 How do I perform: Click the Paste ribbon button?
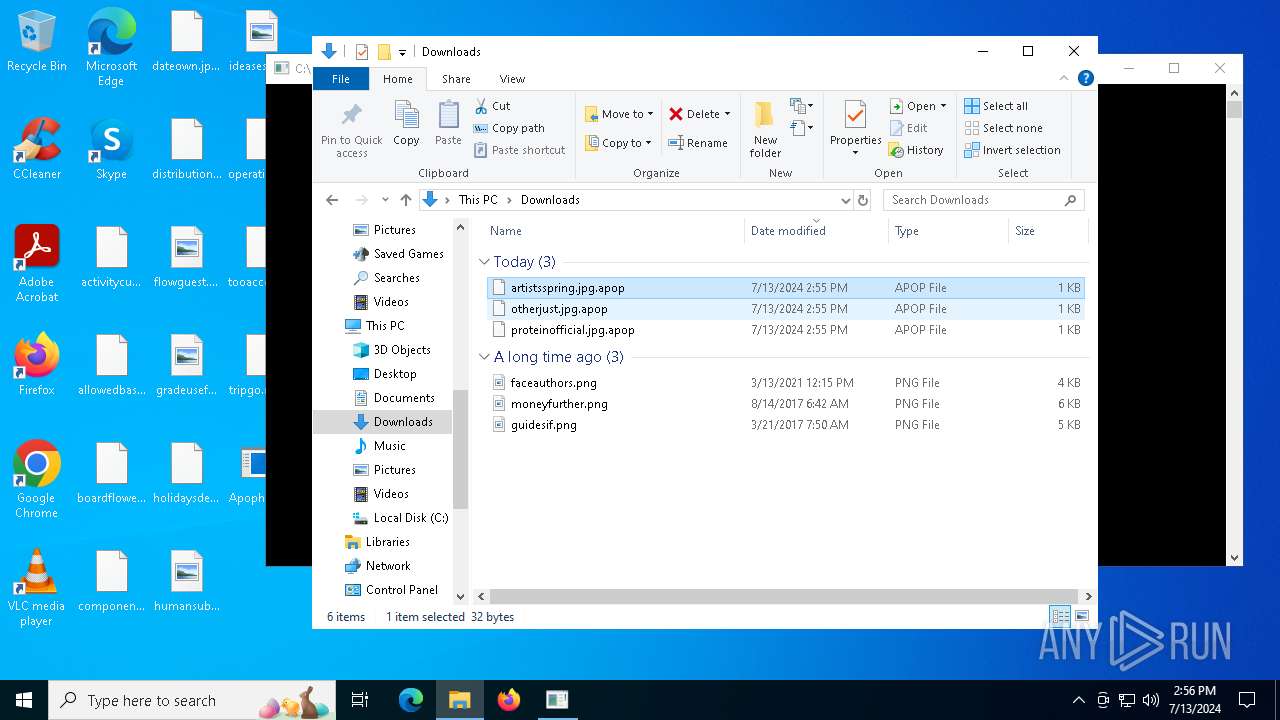point(448,124)
